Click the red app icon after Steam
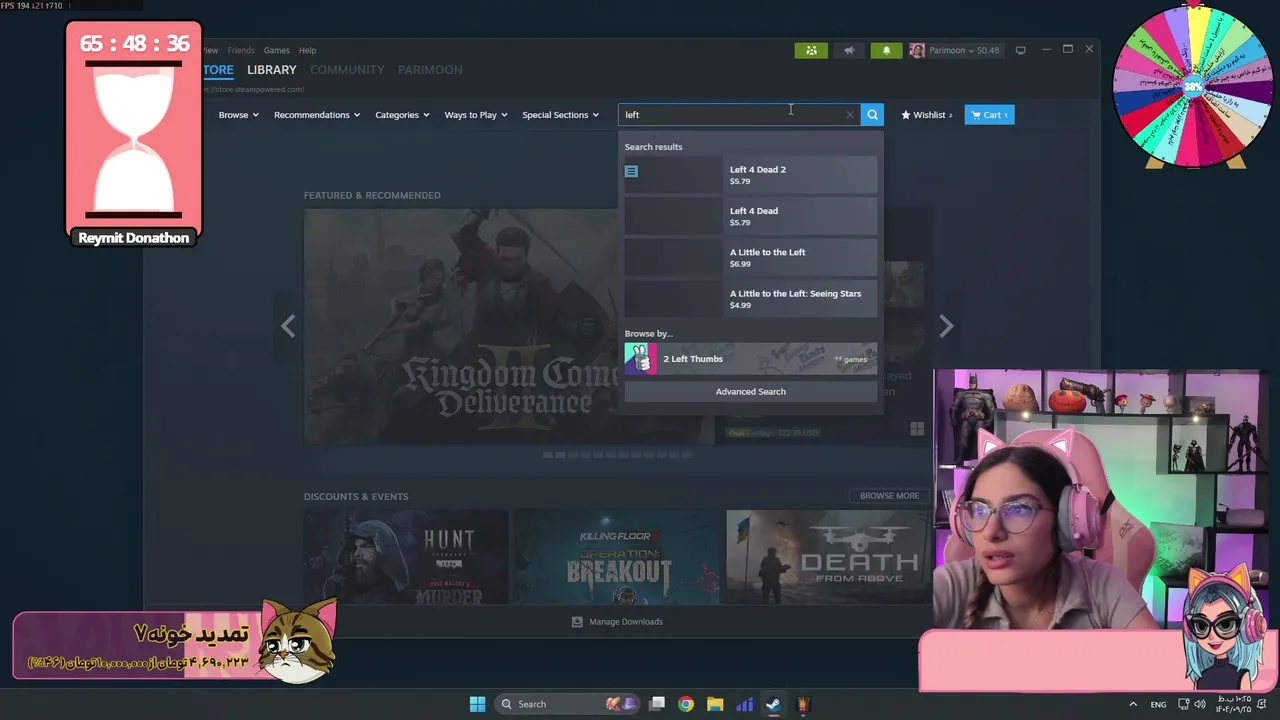Viewport: 1280px width, 720px height. [802, 704]
